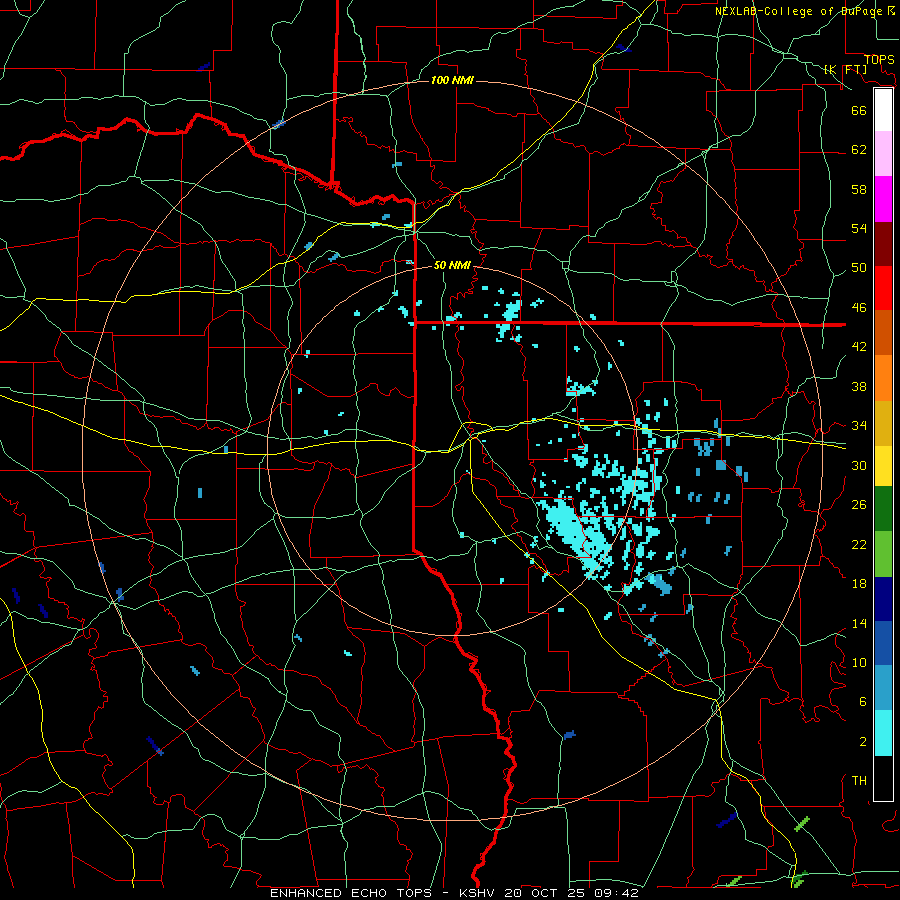Image resolution: width=900 pixels, height=900 pixels.
Task: Pick the light orange legend swatch
Action: tap(883, 377)
